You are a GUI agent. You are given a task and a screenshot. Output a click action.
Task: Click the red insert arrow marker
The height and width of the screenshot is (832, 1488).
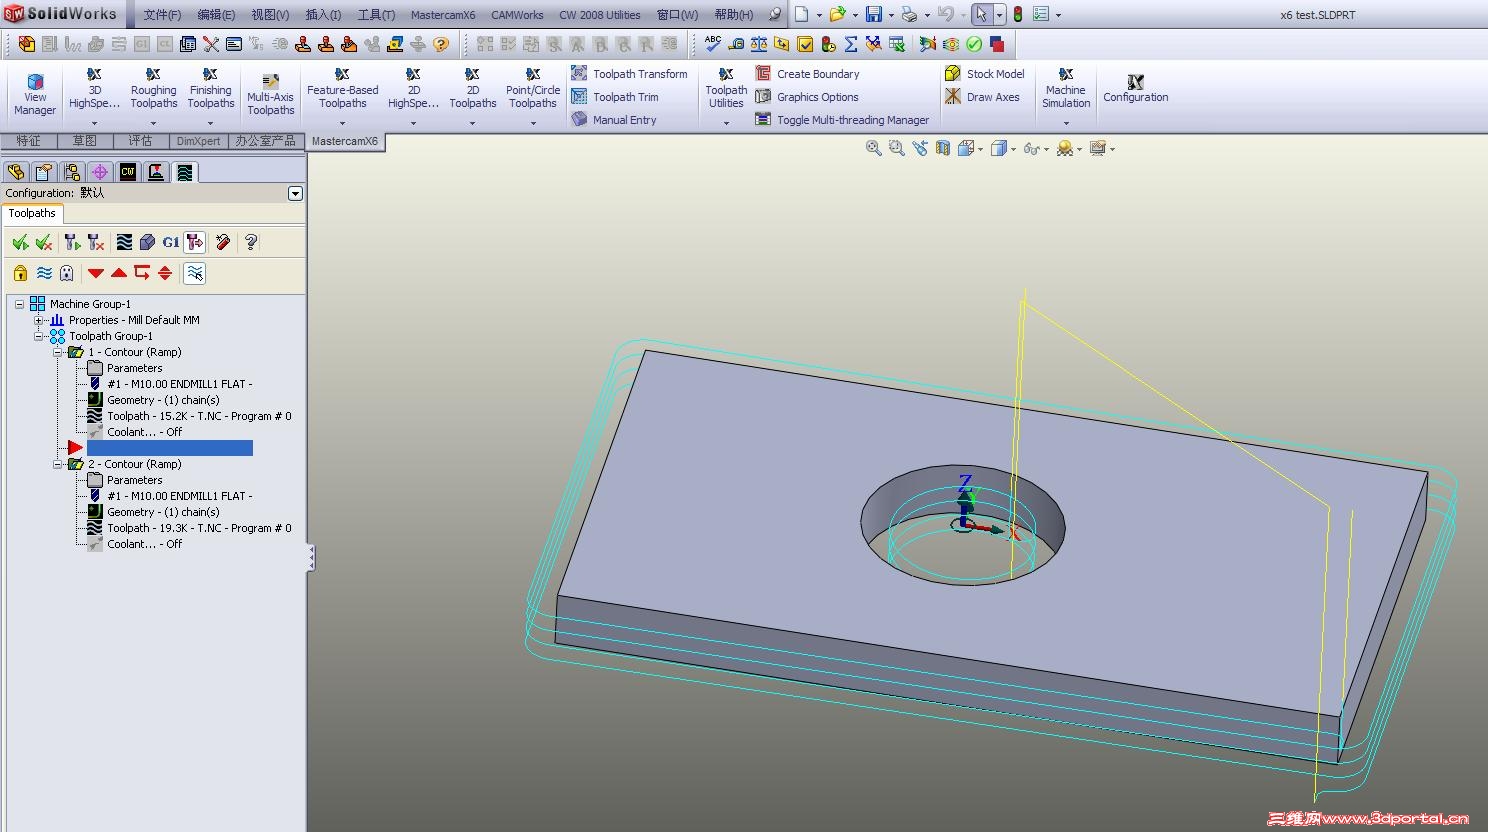pos(76,448)
